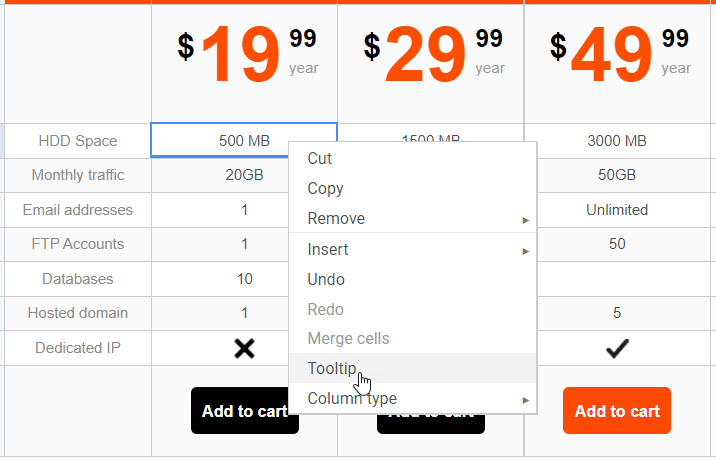Click Undo in the context menu
This screenshot has width=716, height=461.
click(x=326, y=279)
